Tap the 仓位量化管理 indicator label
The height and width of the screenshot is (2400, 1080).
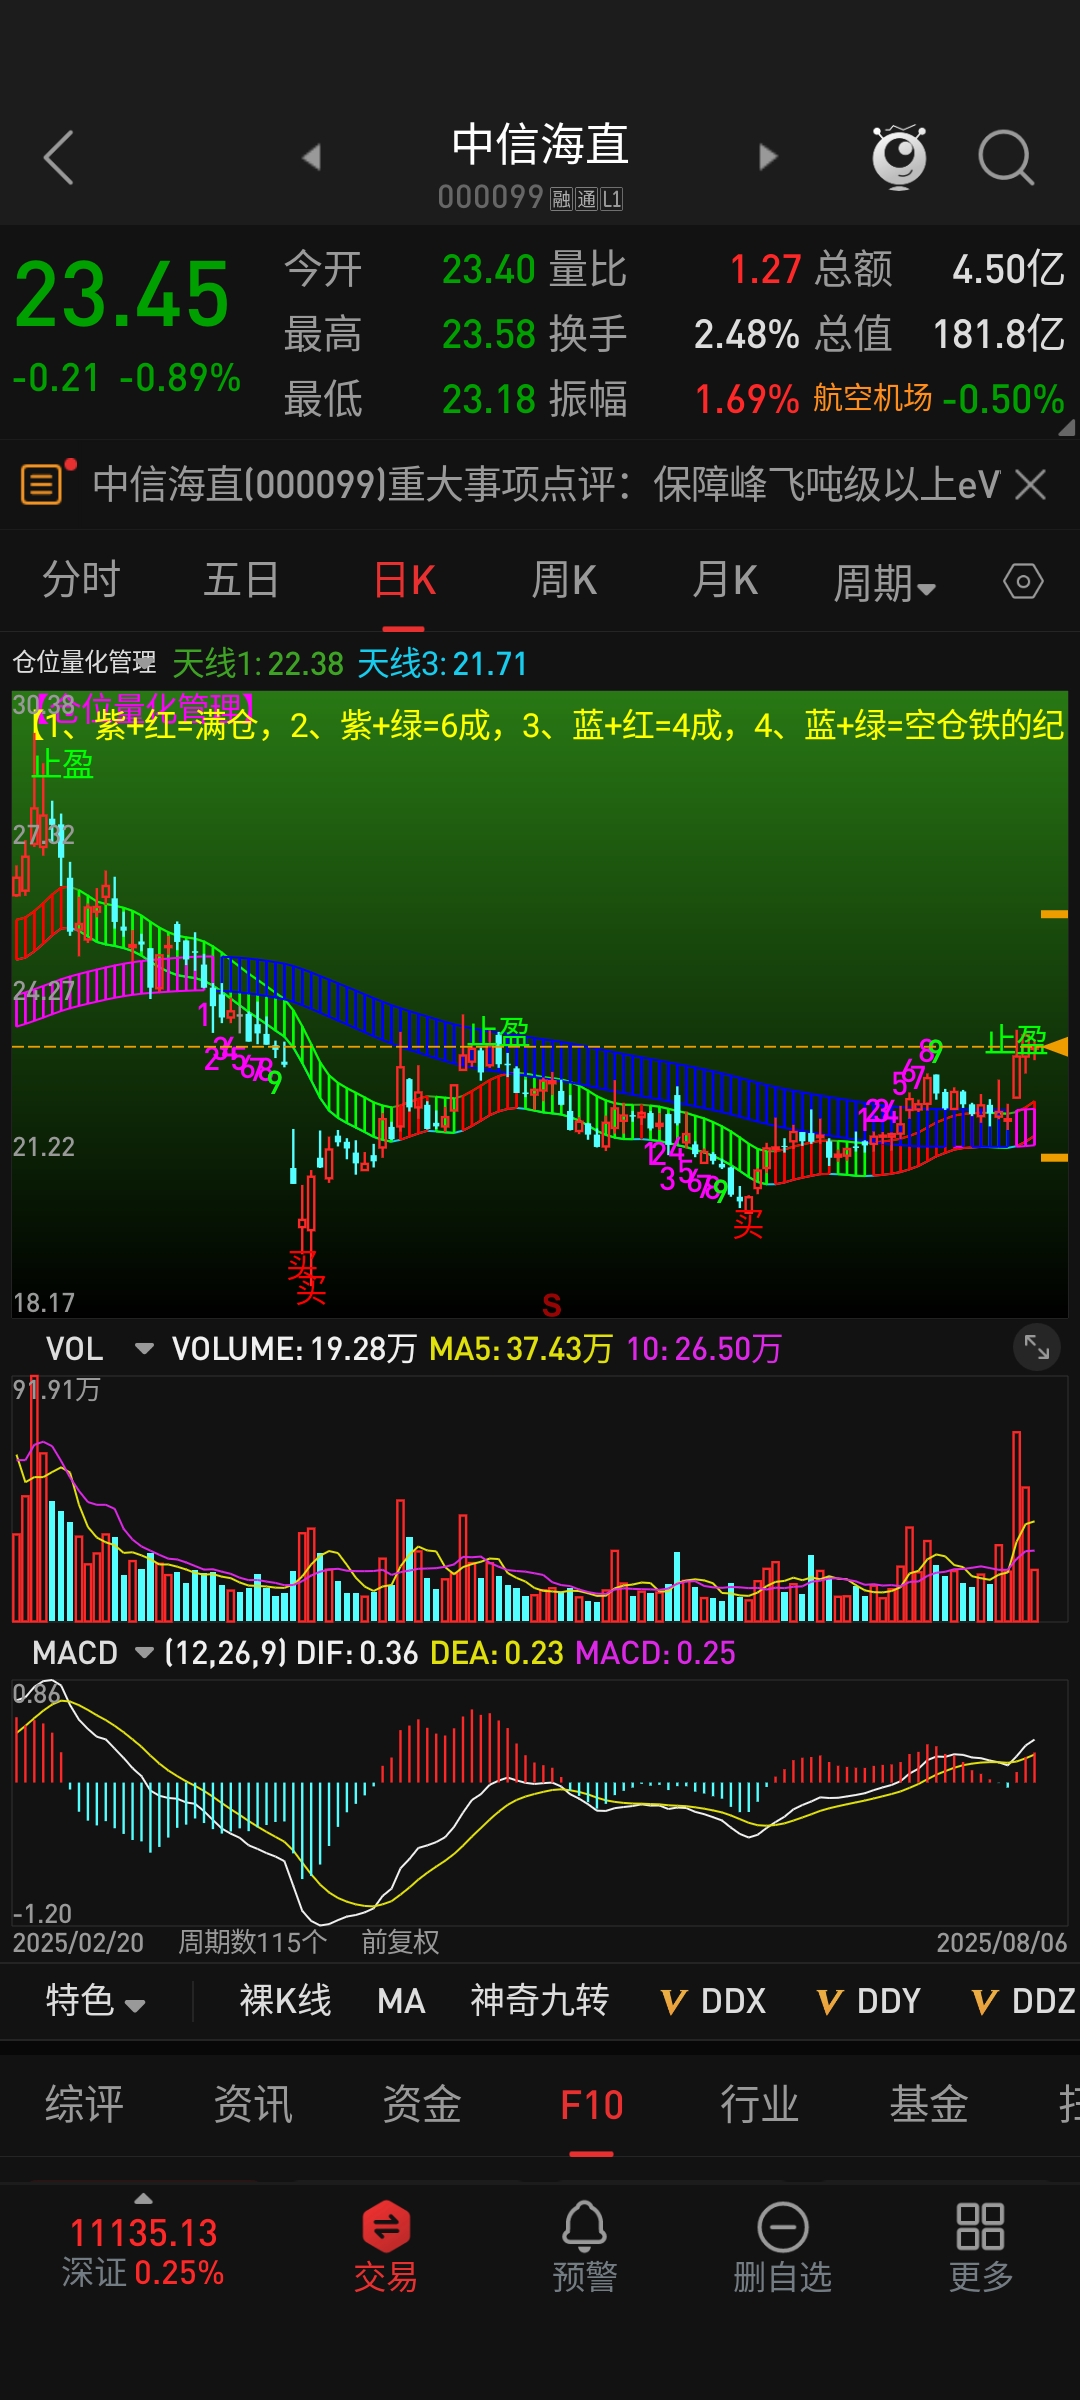tap(84, 662)
